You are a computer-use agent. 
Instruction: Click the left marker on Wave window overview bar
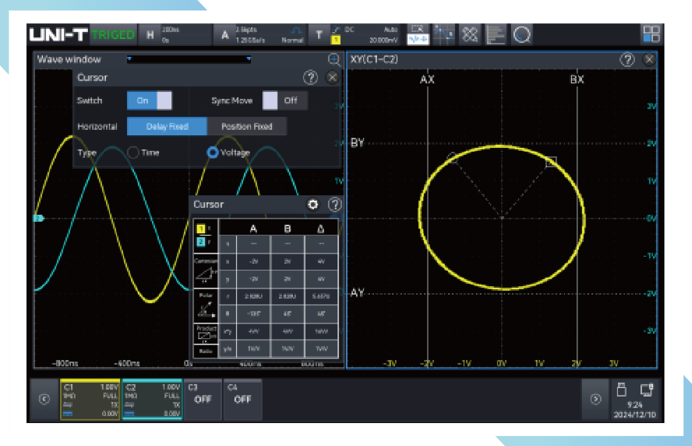coord(129,58)
